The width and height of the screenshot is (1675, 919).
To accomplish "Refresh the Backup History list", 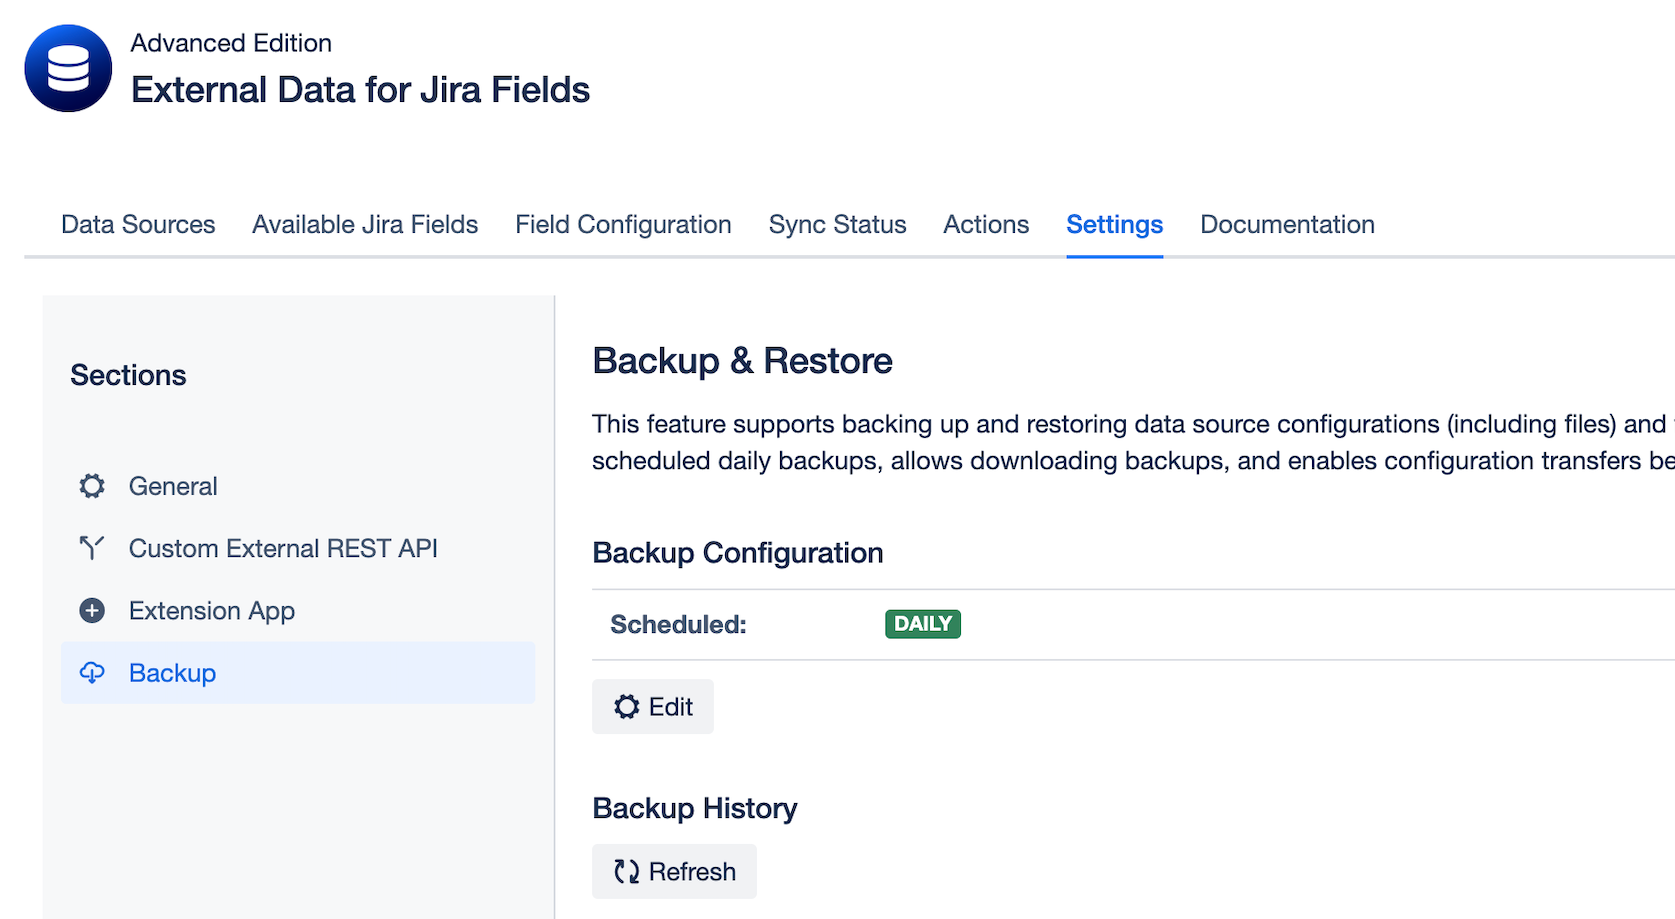I will click(674, 871).
